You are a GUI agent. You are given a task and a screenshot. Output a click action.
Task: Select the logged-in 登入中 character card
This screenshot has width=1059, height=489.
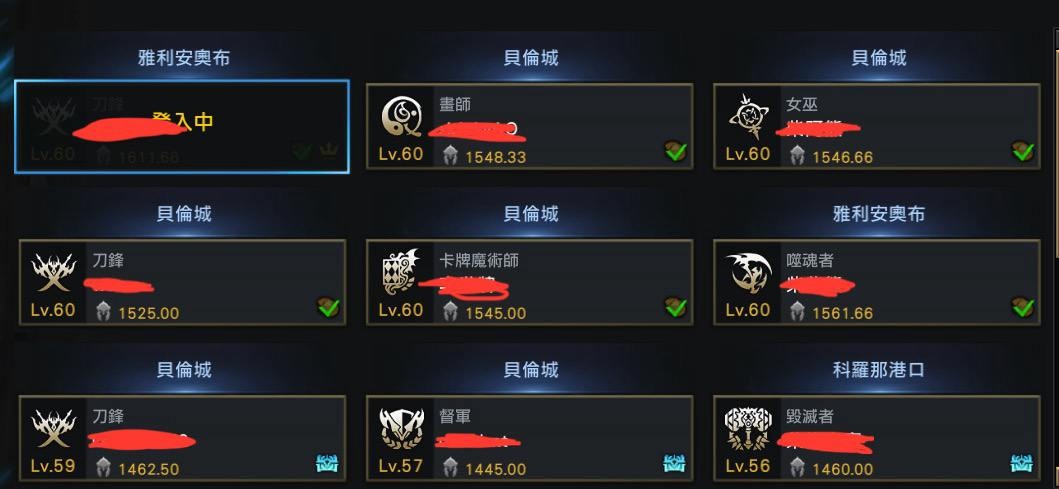click(x=182, y=126)
